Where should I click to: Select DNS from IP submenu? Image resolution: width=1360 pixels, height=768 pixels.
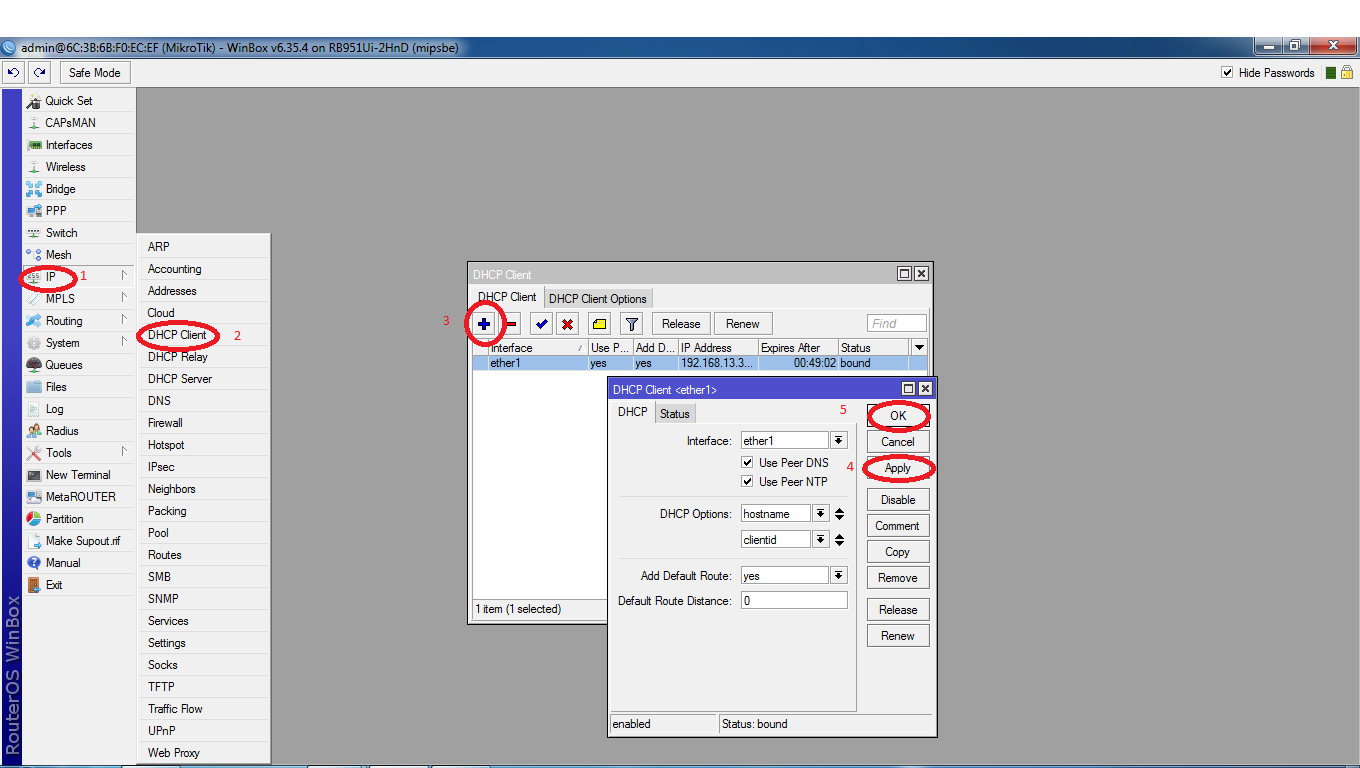click(x=160, y=401)
